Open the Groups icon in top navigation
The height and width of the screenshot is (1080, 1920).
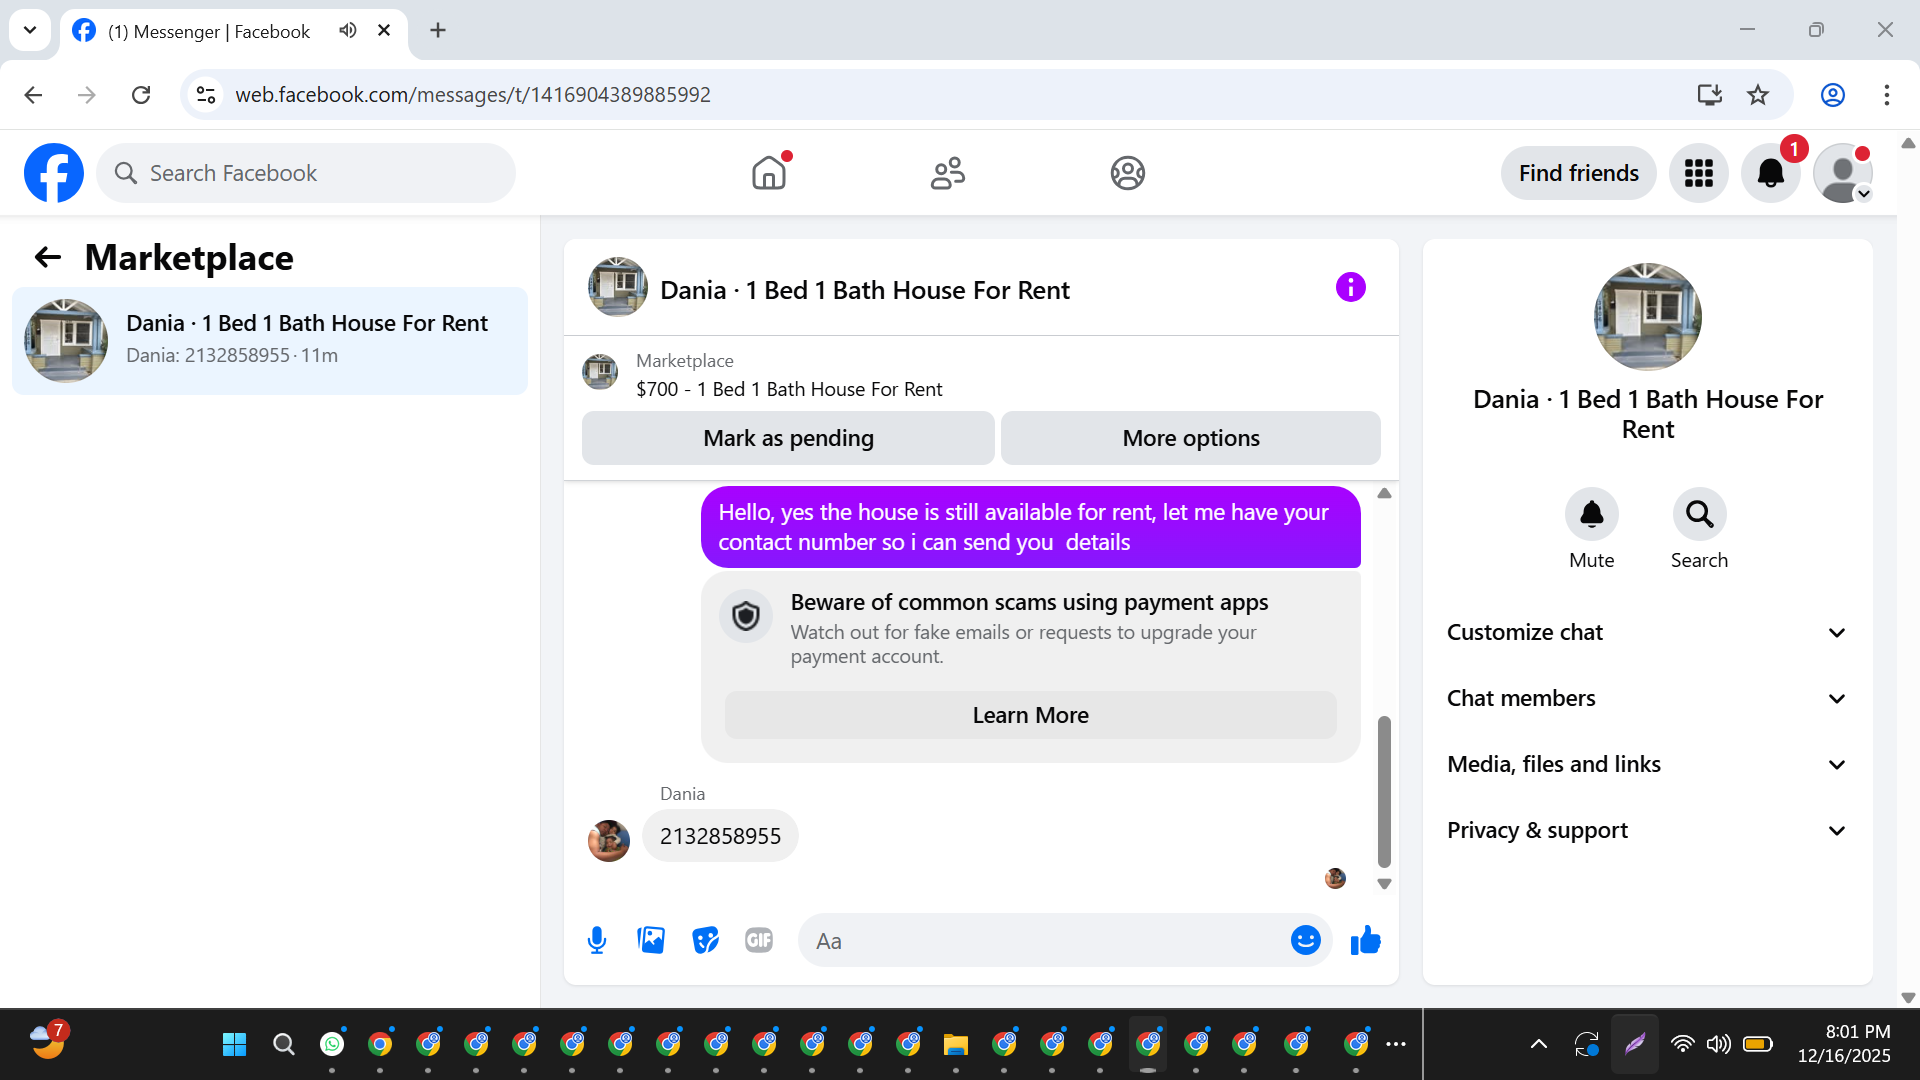pyautogui.click(x=1127, y=173)
